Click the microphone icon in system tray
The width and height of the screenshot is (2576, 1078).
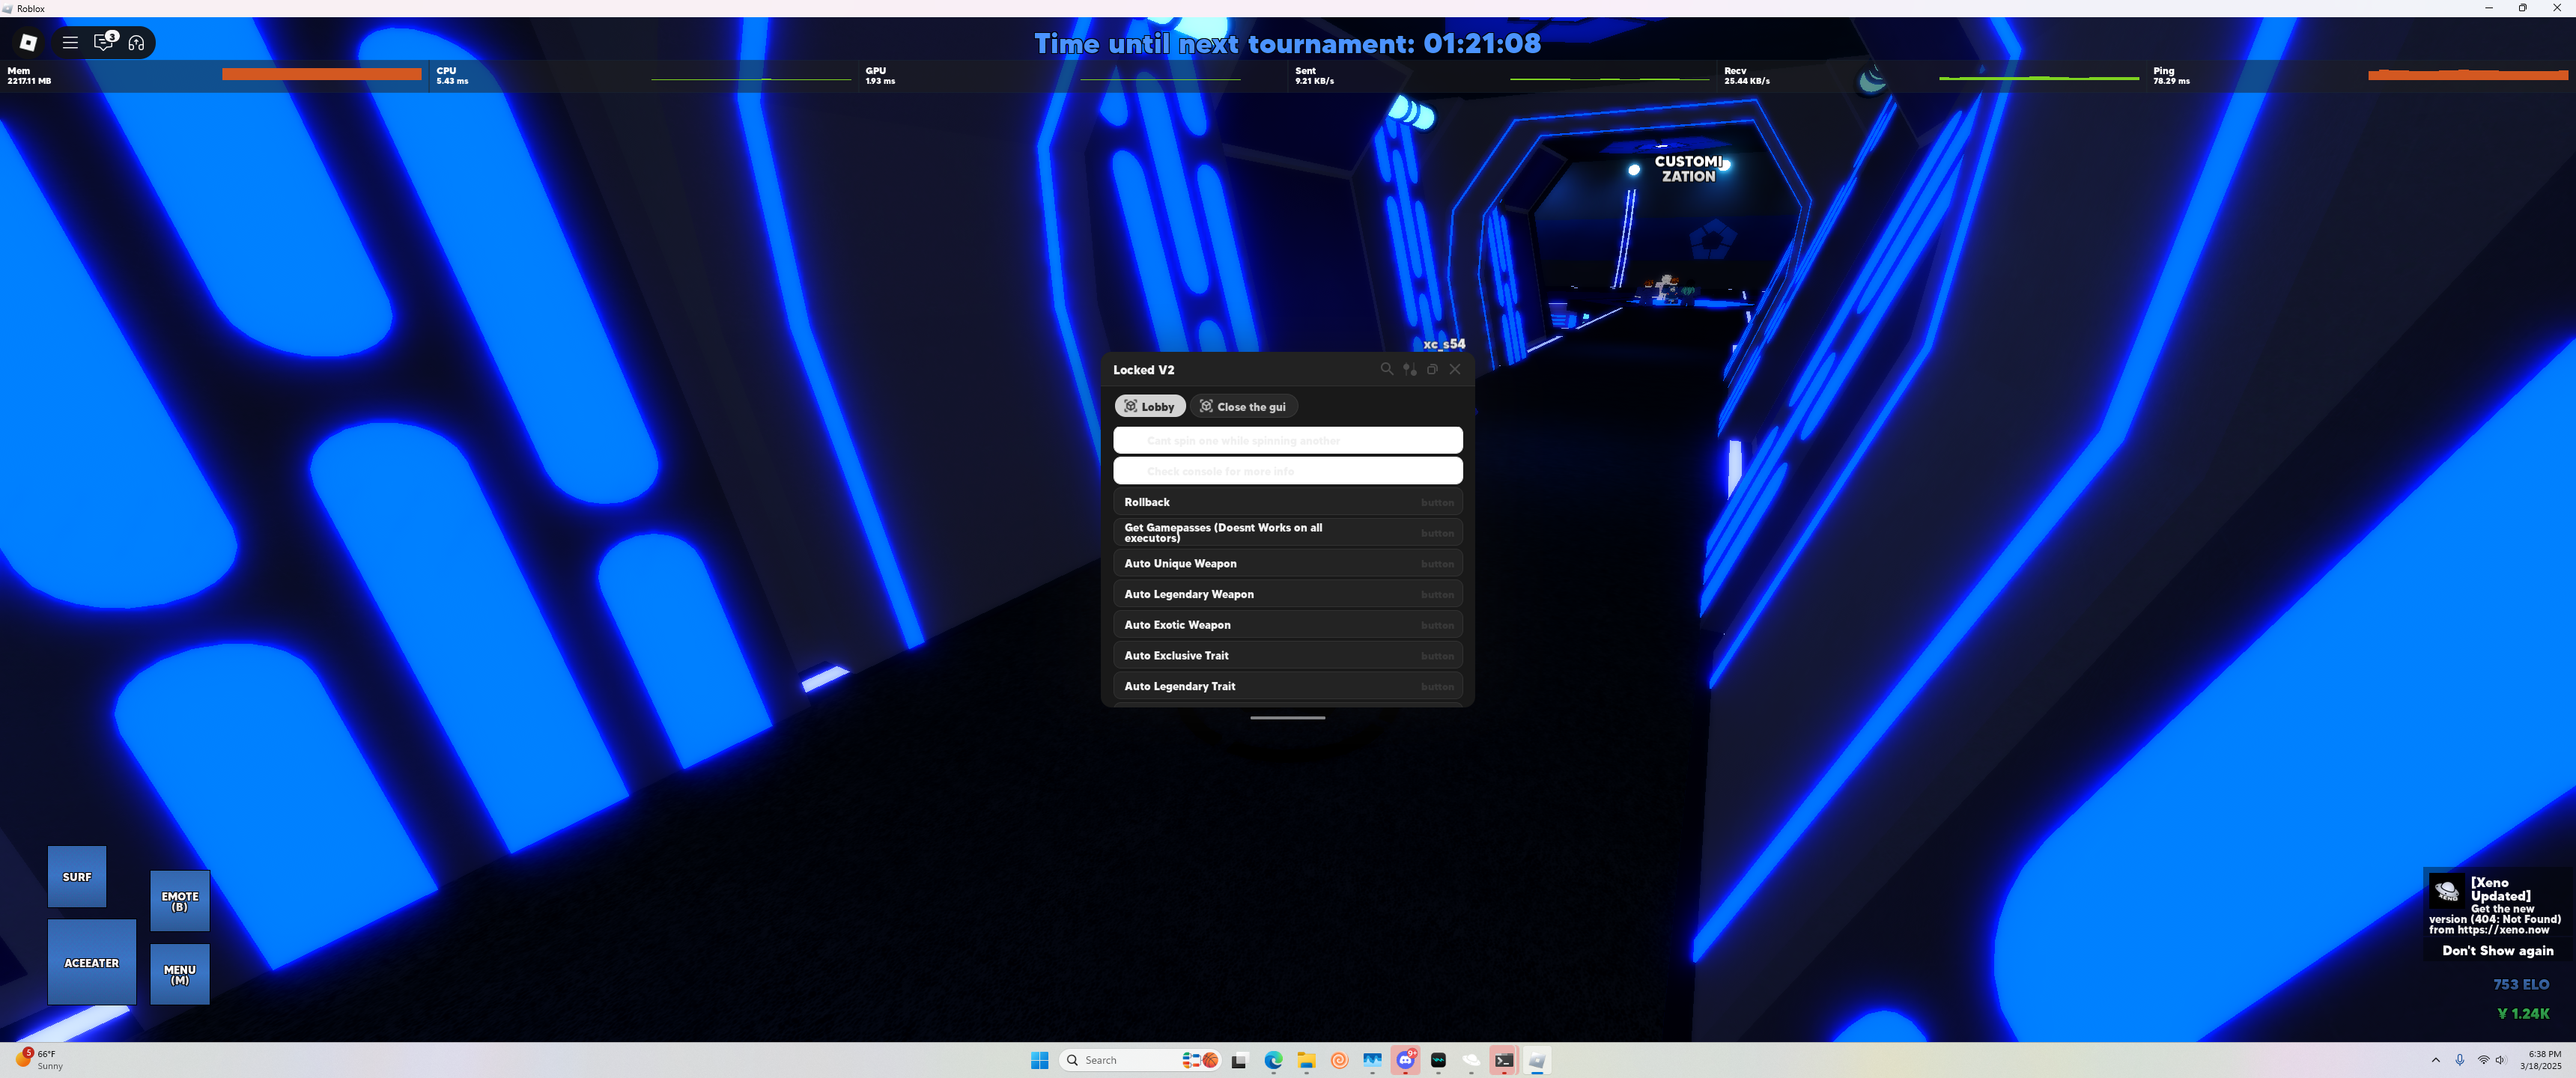tap(2459, 1060)
